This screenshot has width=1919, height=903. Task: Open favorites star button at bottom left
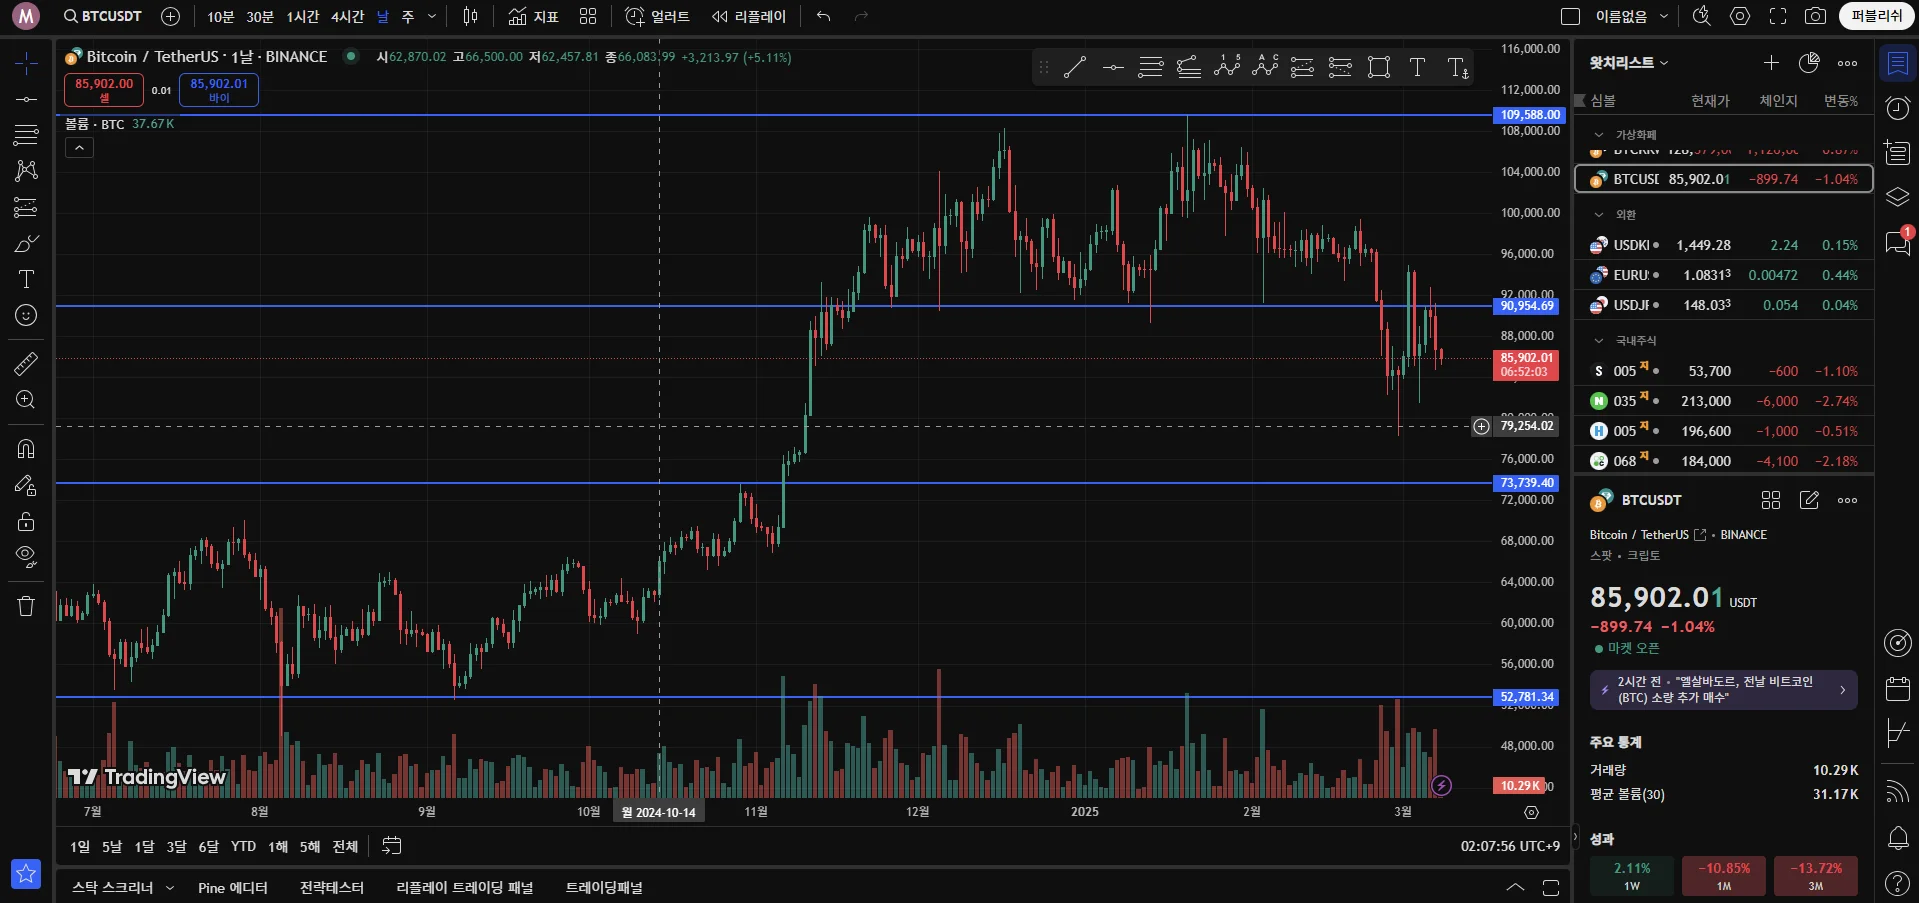(x=26, y=874)
